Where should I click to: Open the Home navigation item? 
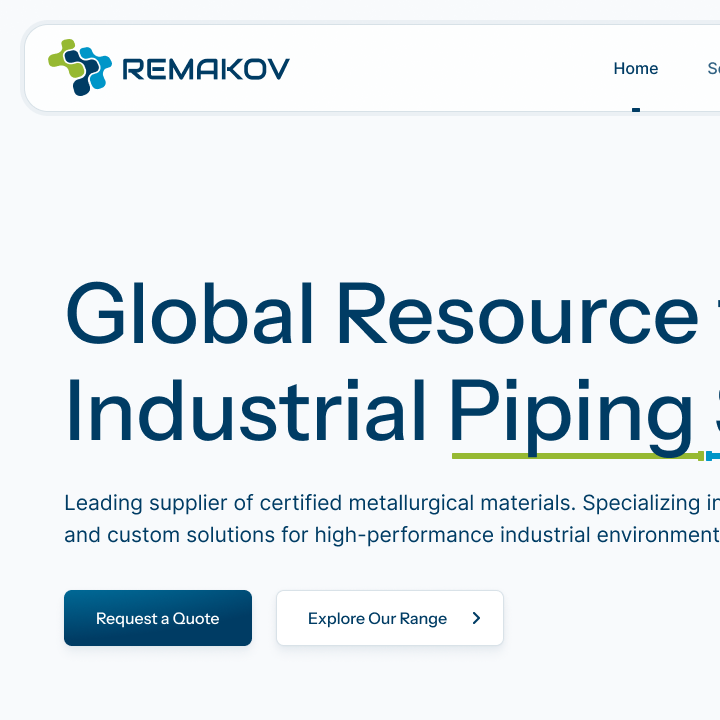point(635,68)
